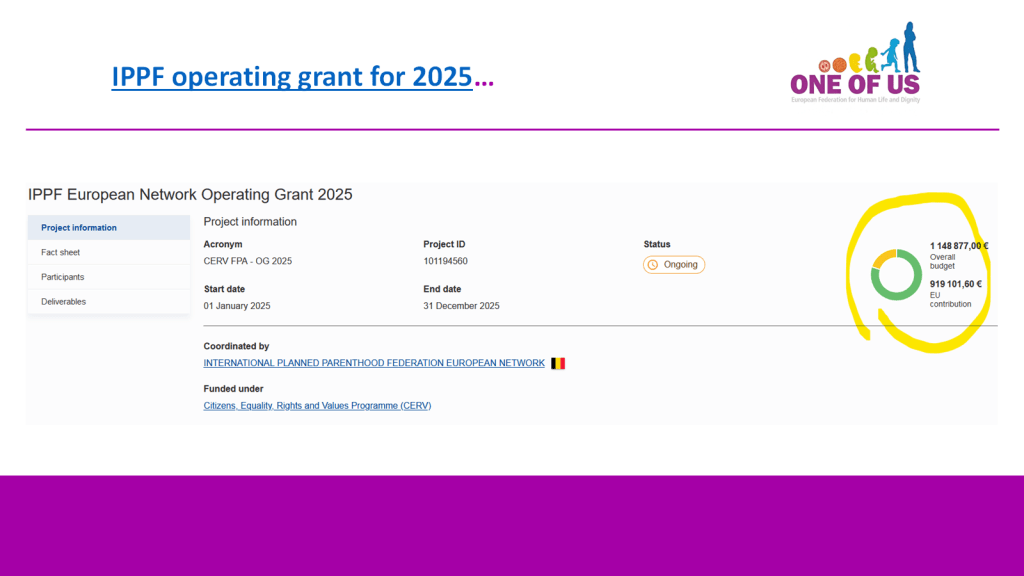Click the clock icon in the Ongoing badge
The image size is (1024, 576).
tap(653, 265)
